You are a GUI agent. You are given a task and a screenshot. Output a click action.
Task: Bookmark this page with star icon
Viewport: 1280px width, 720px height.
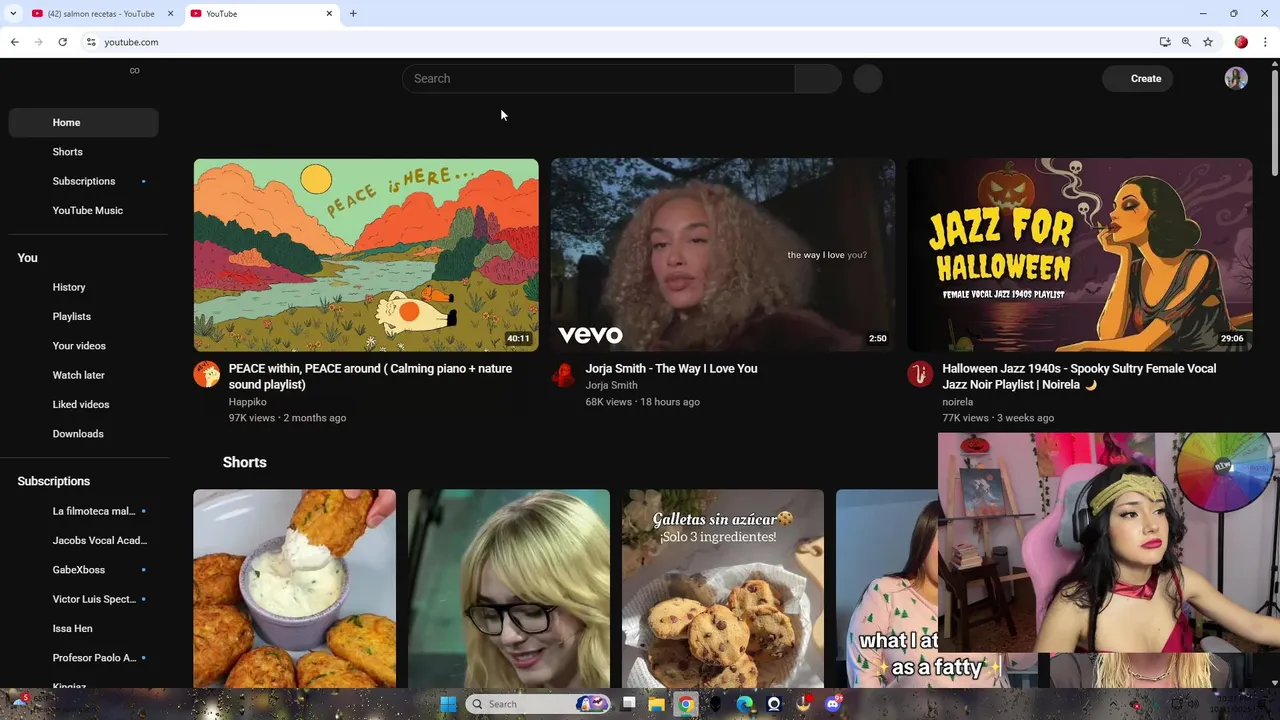pos(1208,42)
